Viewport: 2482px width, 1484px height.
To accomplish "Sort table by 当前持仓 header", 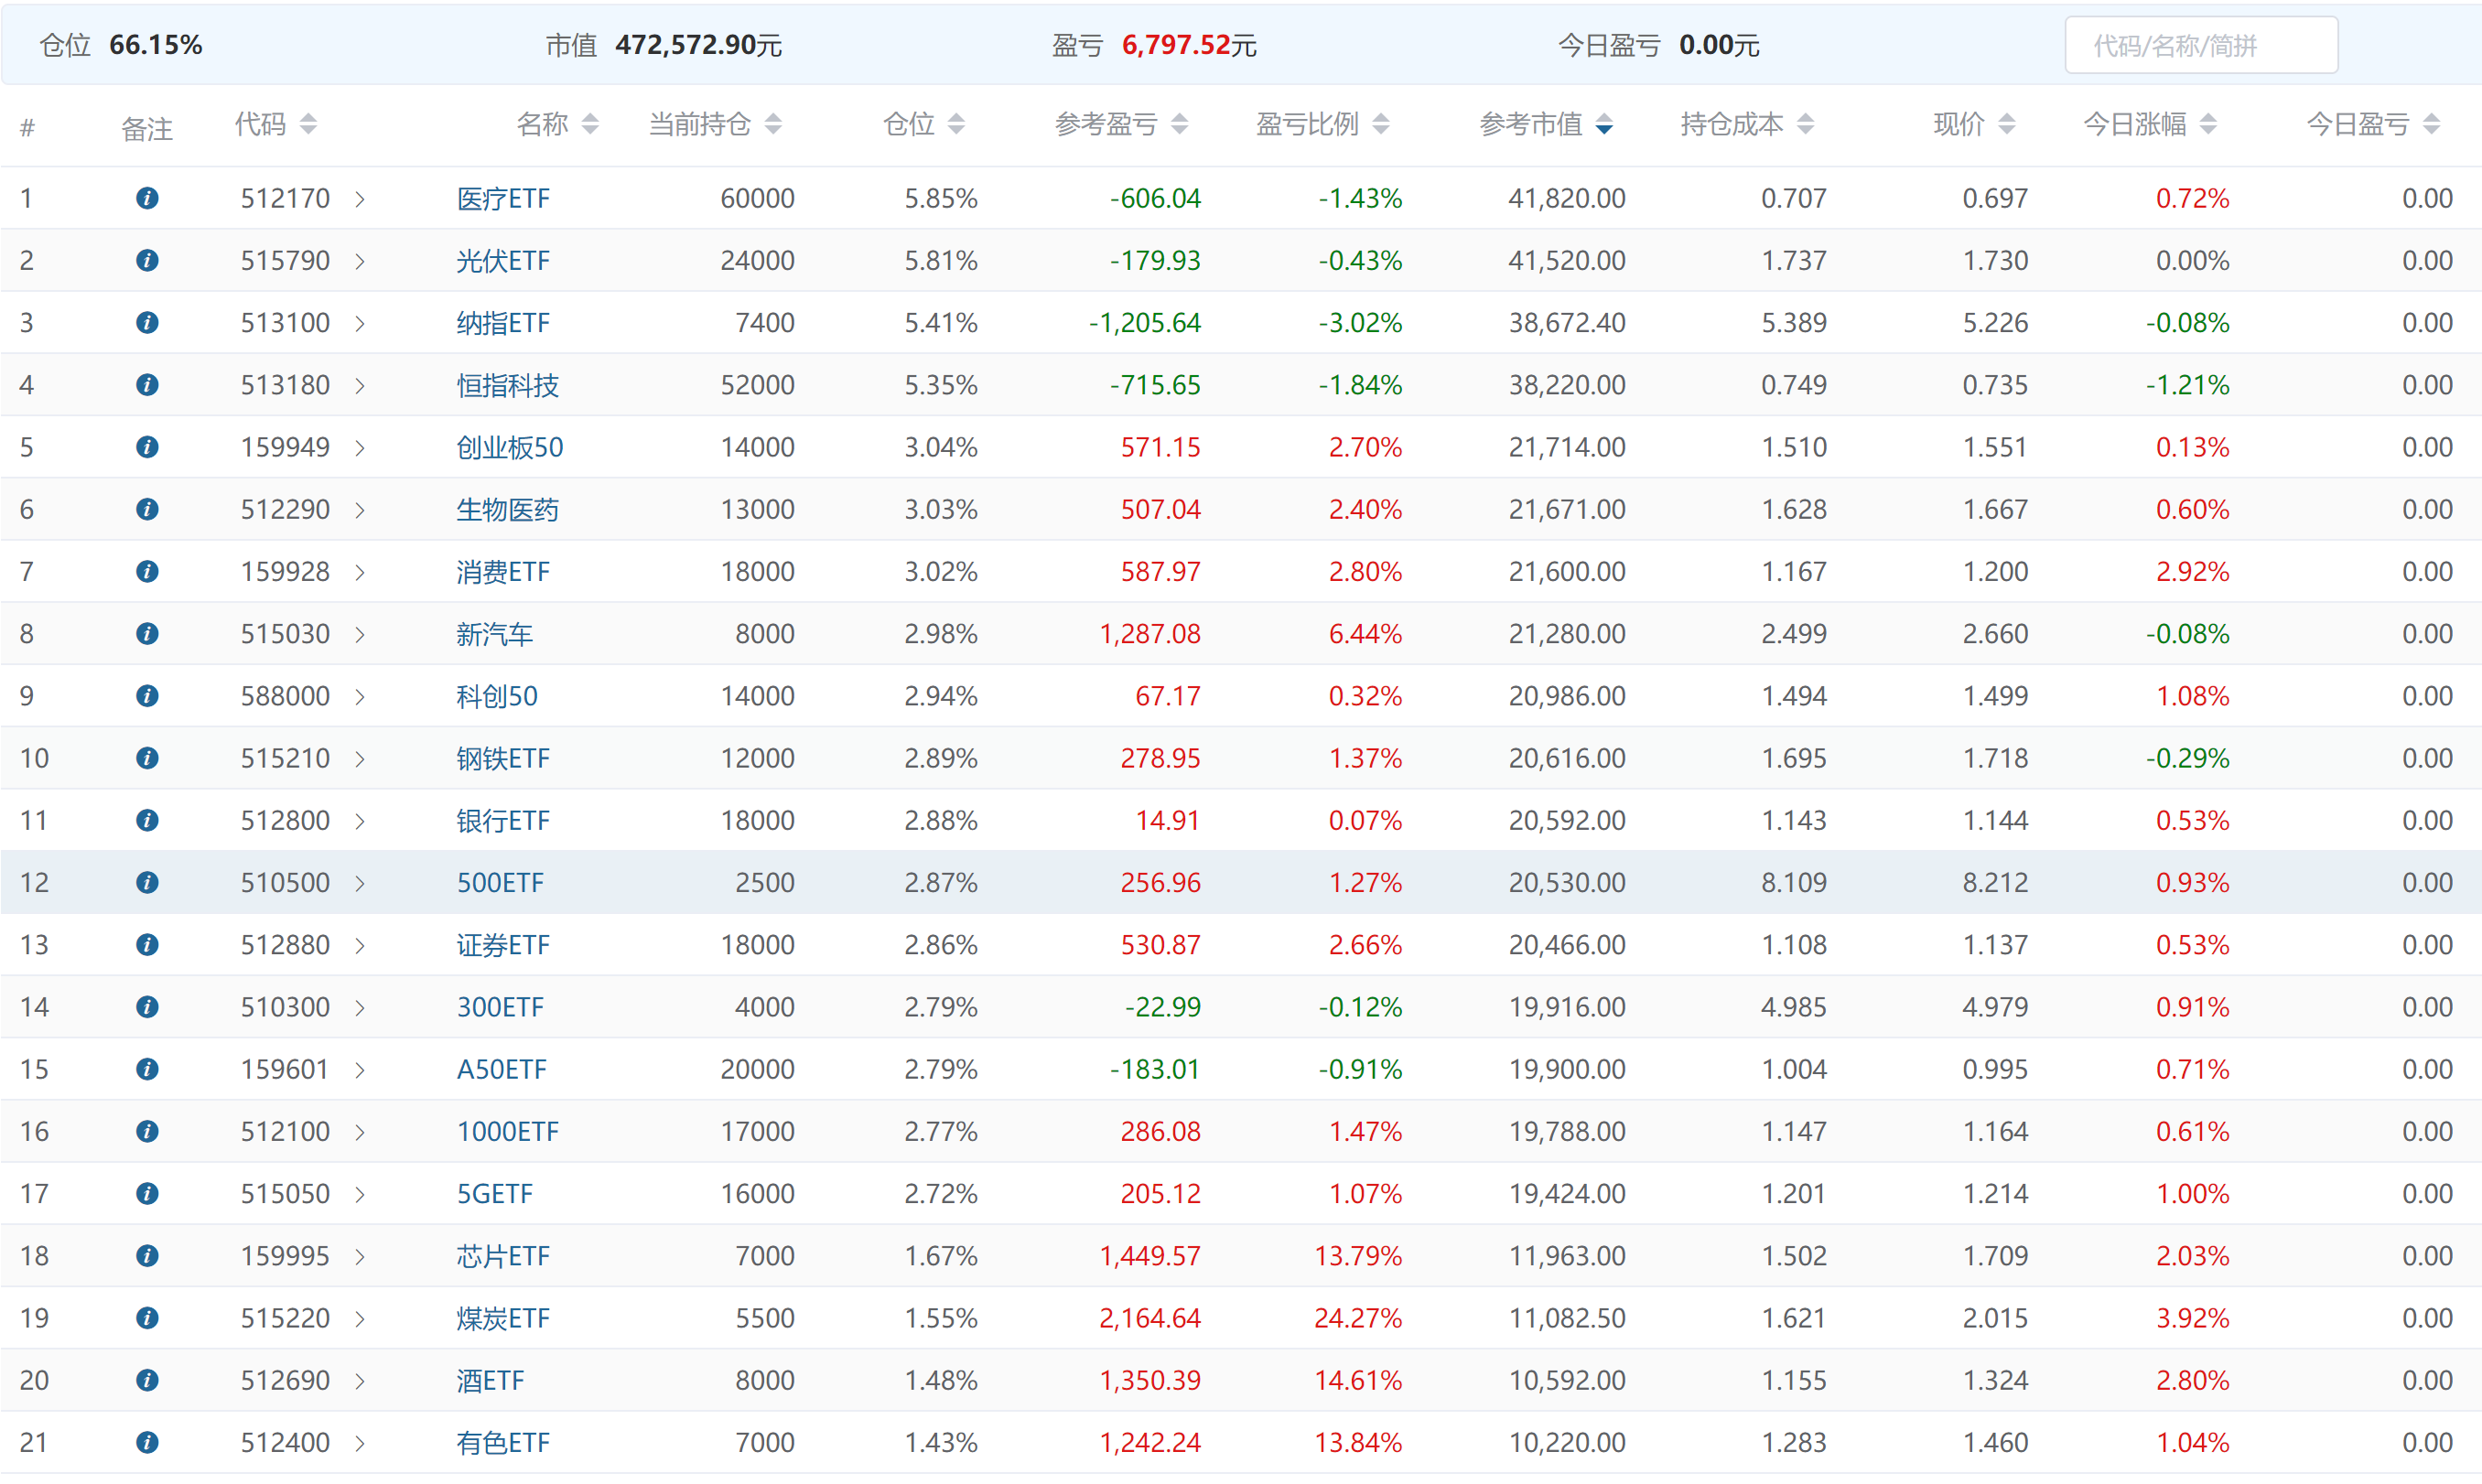I will coord(773,124).
